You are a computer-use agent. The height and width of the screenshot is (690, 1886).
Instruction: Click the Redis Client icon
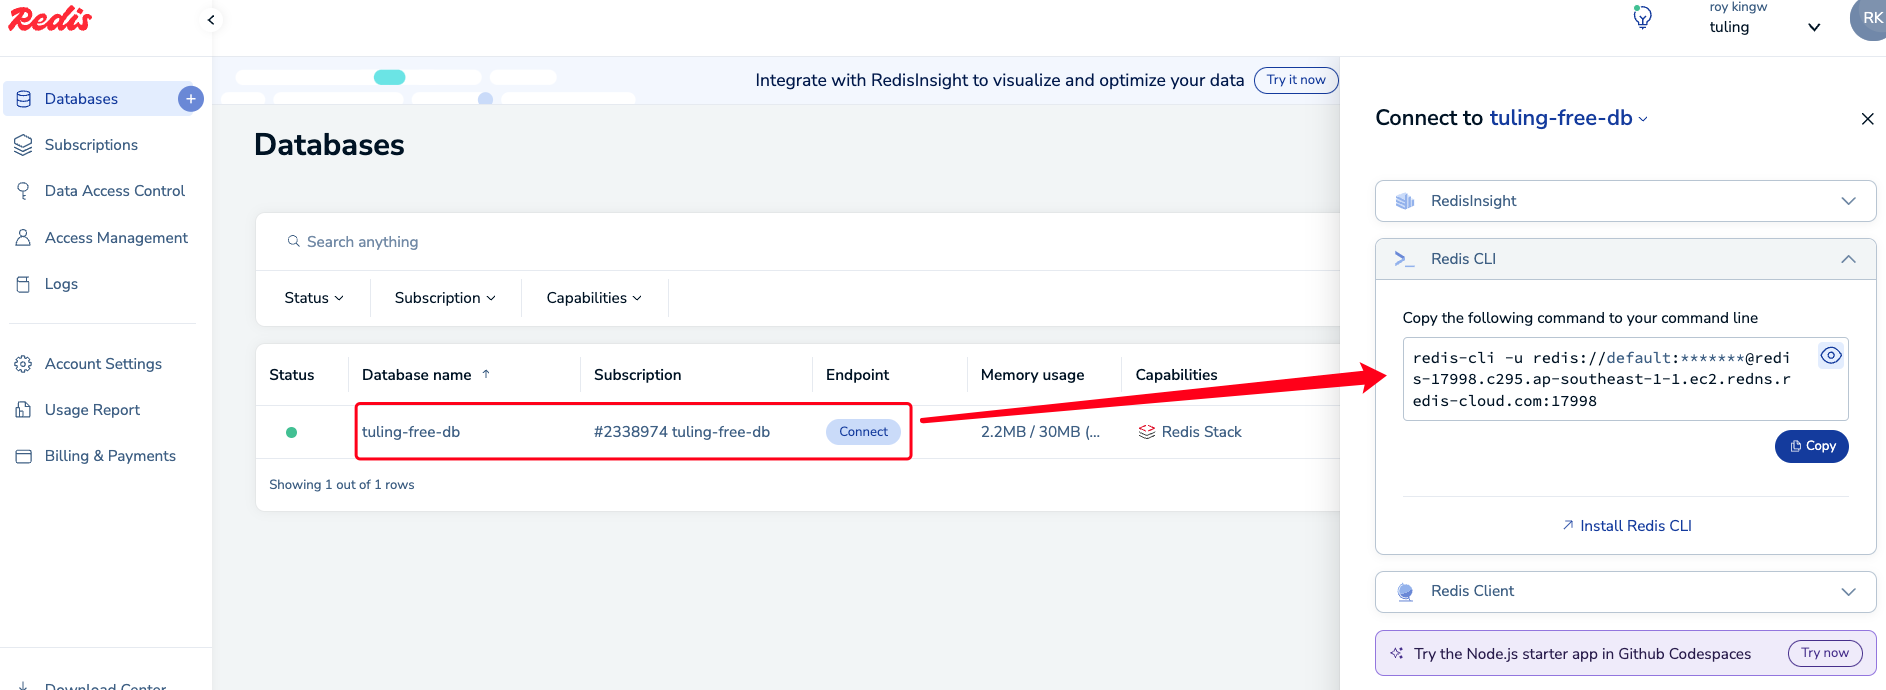tap(1405, 592)
